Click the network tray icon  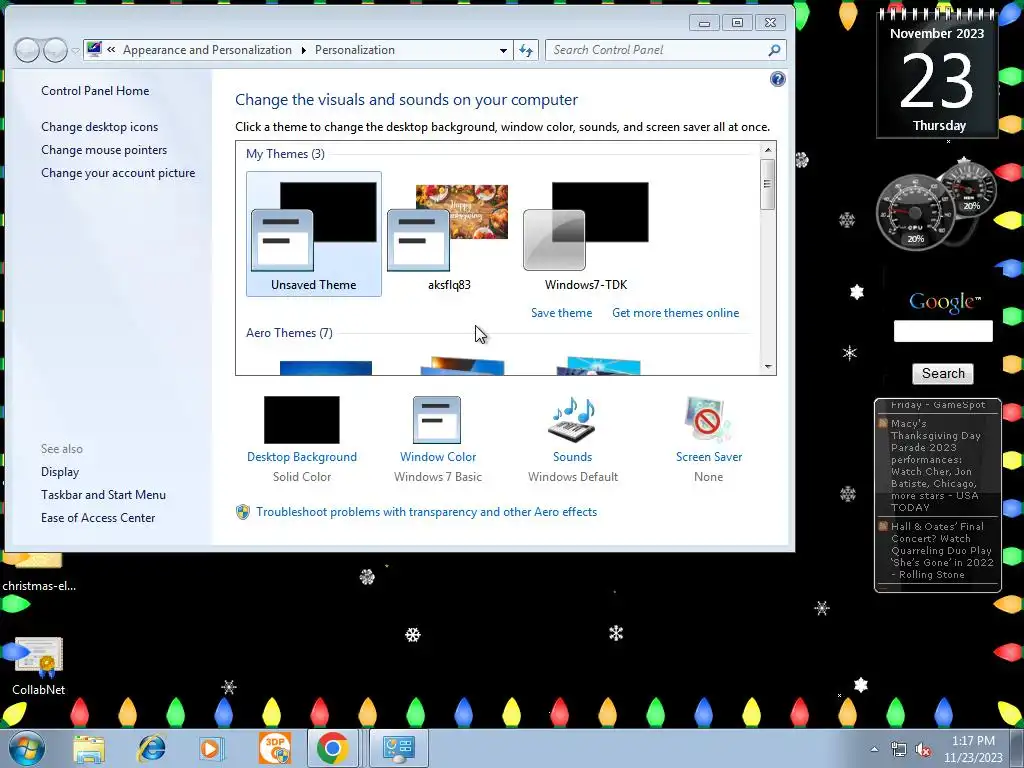(x=899, y=750)
